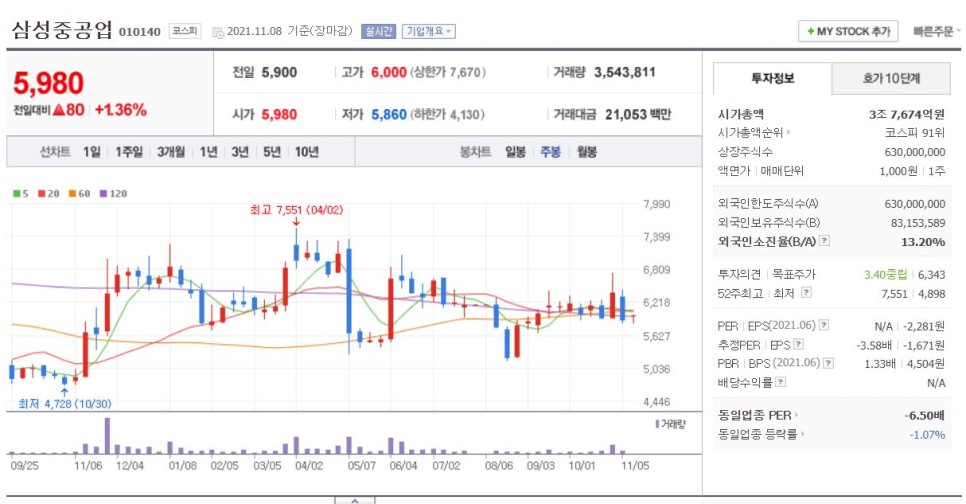Screen dimensions: 966x504
Task: Click 코스피 91위 ranking value
Action: [x=915, y=132]
